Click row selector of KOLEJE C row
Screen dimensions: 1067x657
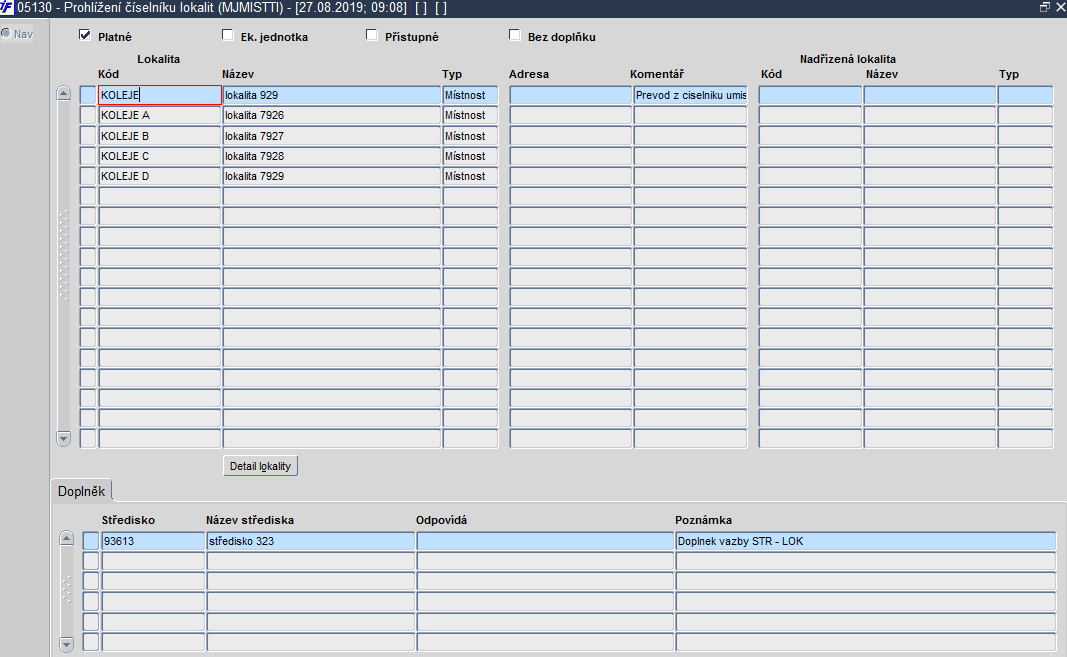(x=88, y=156)
